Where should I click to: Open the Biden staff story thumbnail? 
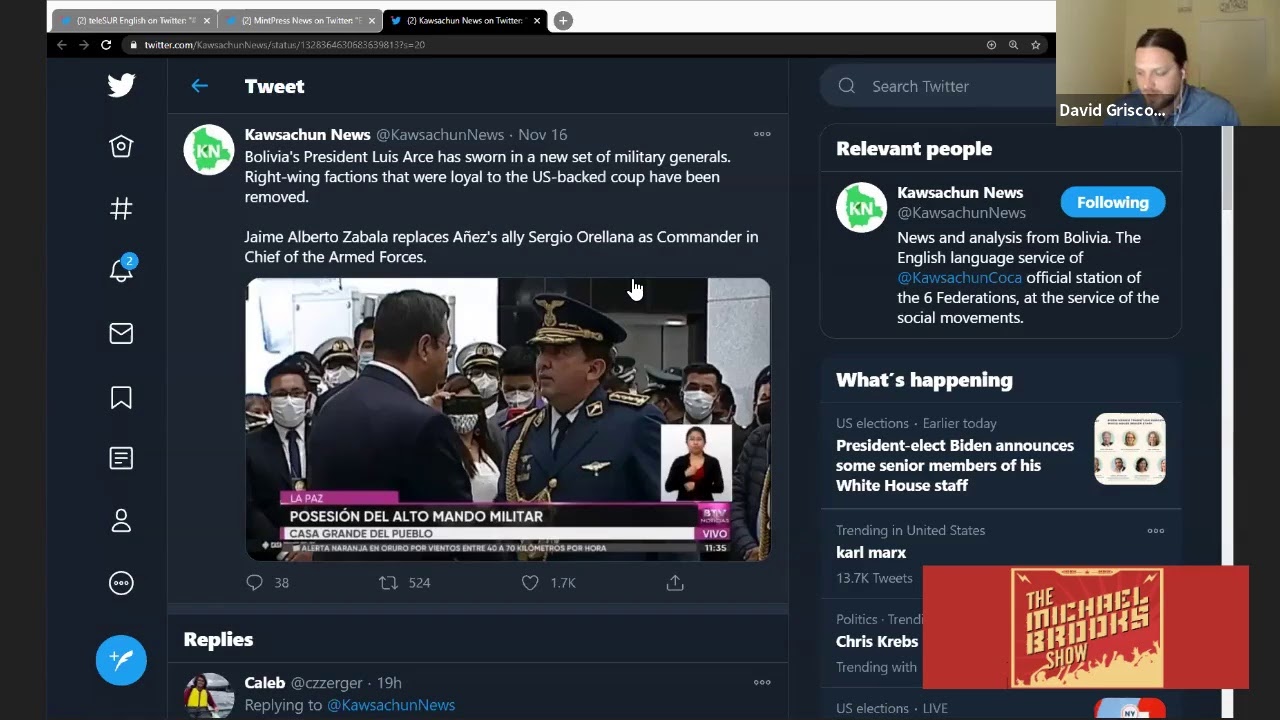pos(1130,449)
